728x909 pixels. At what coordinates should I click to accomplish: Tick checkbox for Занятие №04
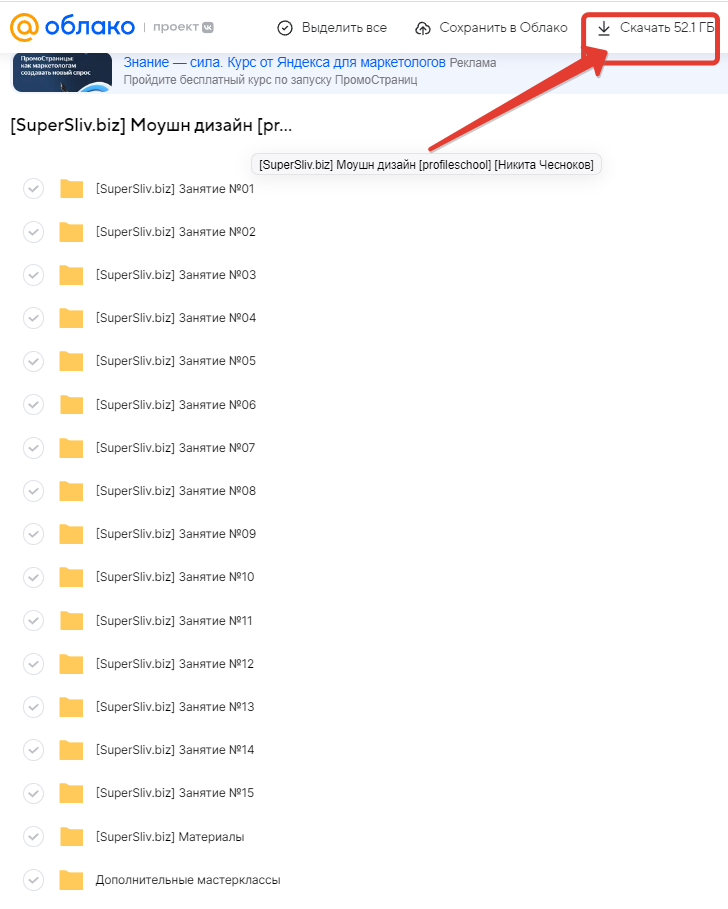click(34, 318)
